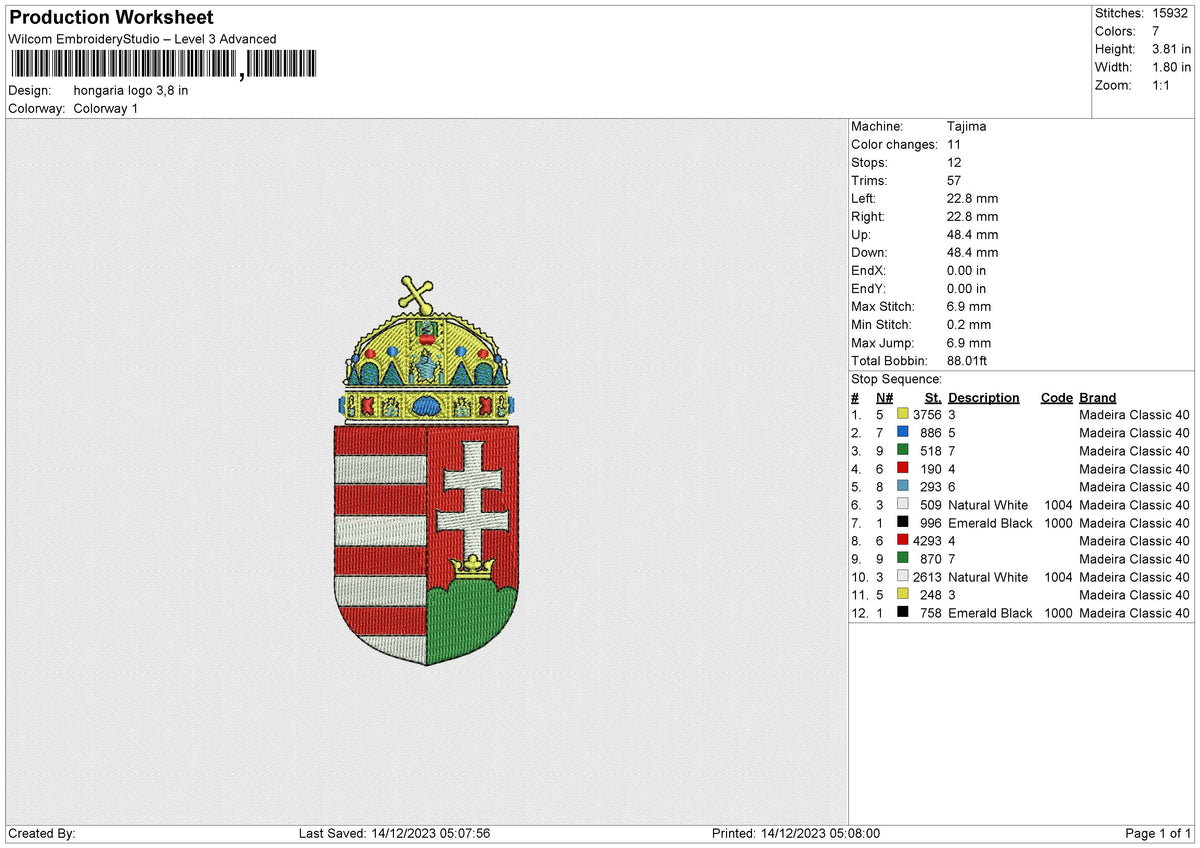
Task: Click the Total Bobbin value 88.01ft
Action: [967, 360]
